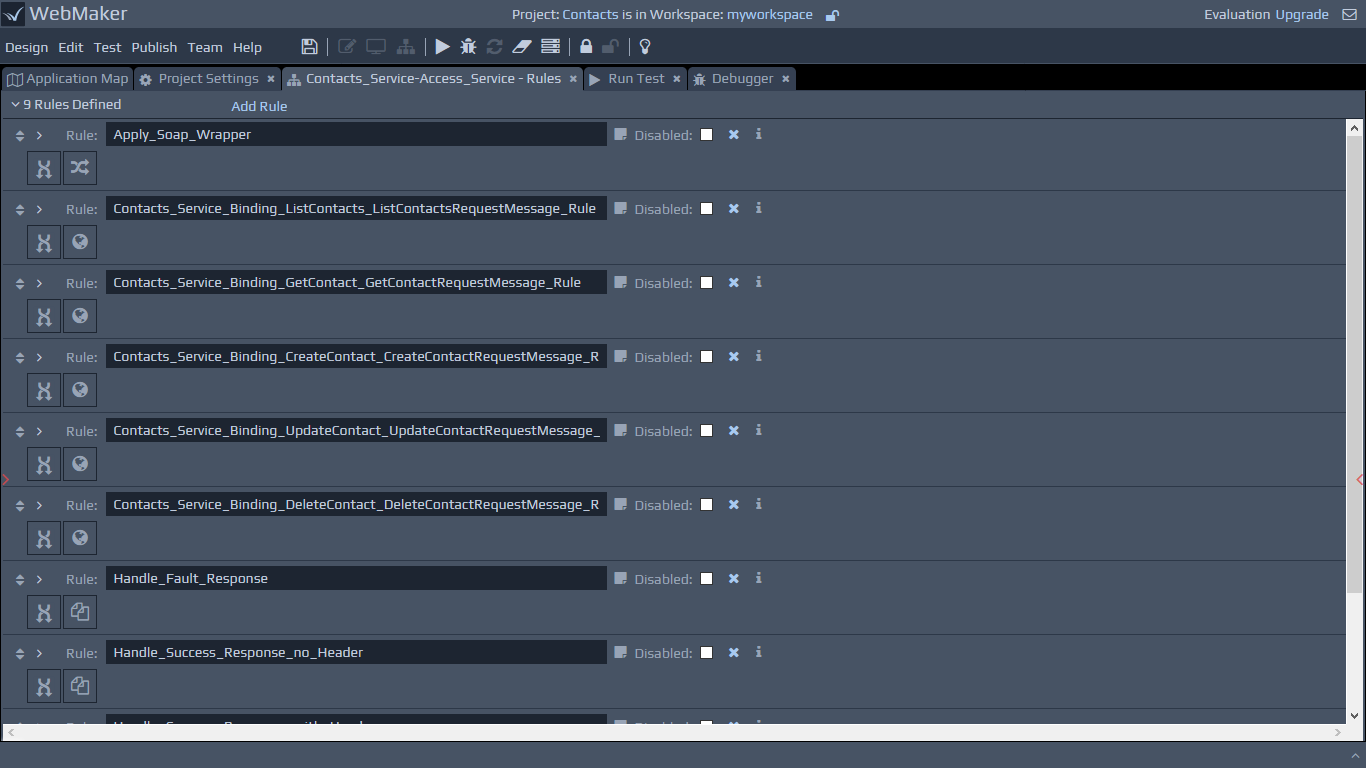Toggle Disabled checkbox for Apply_Soap_Wrapper
1366x768 pixels.
707,135
